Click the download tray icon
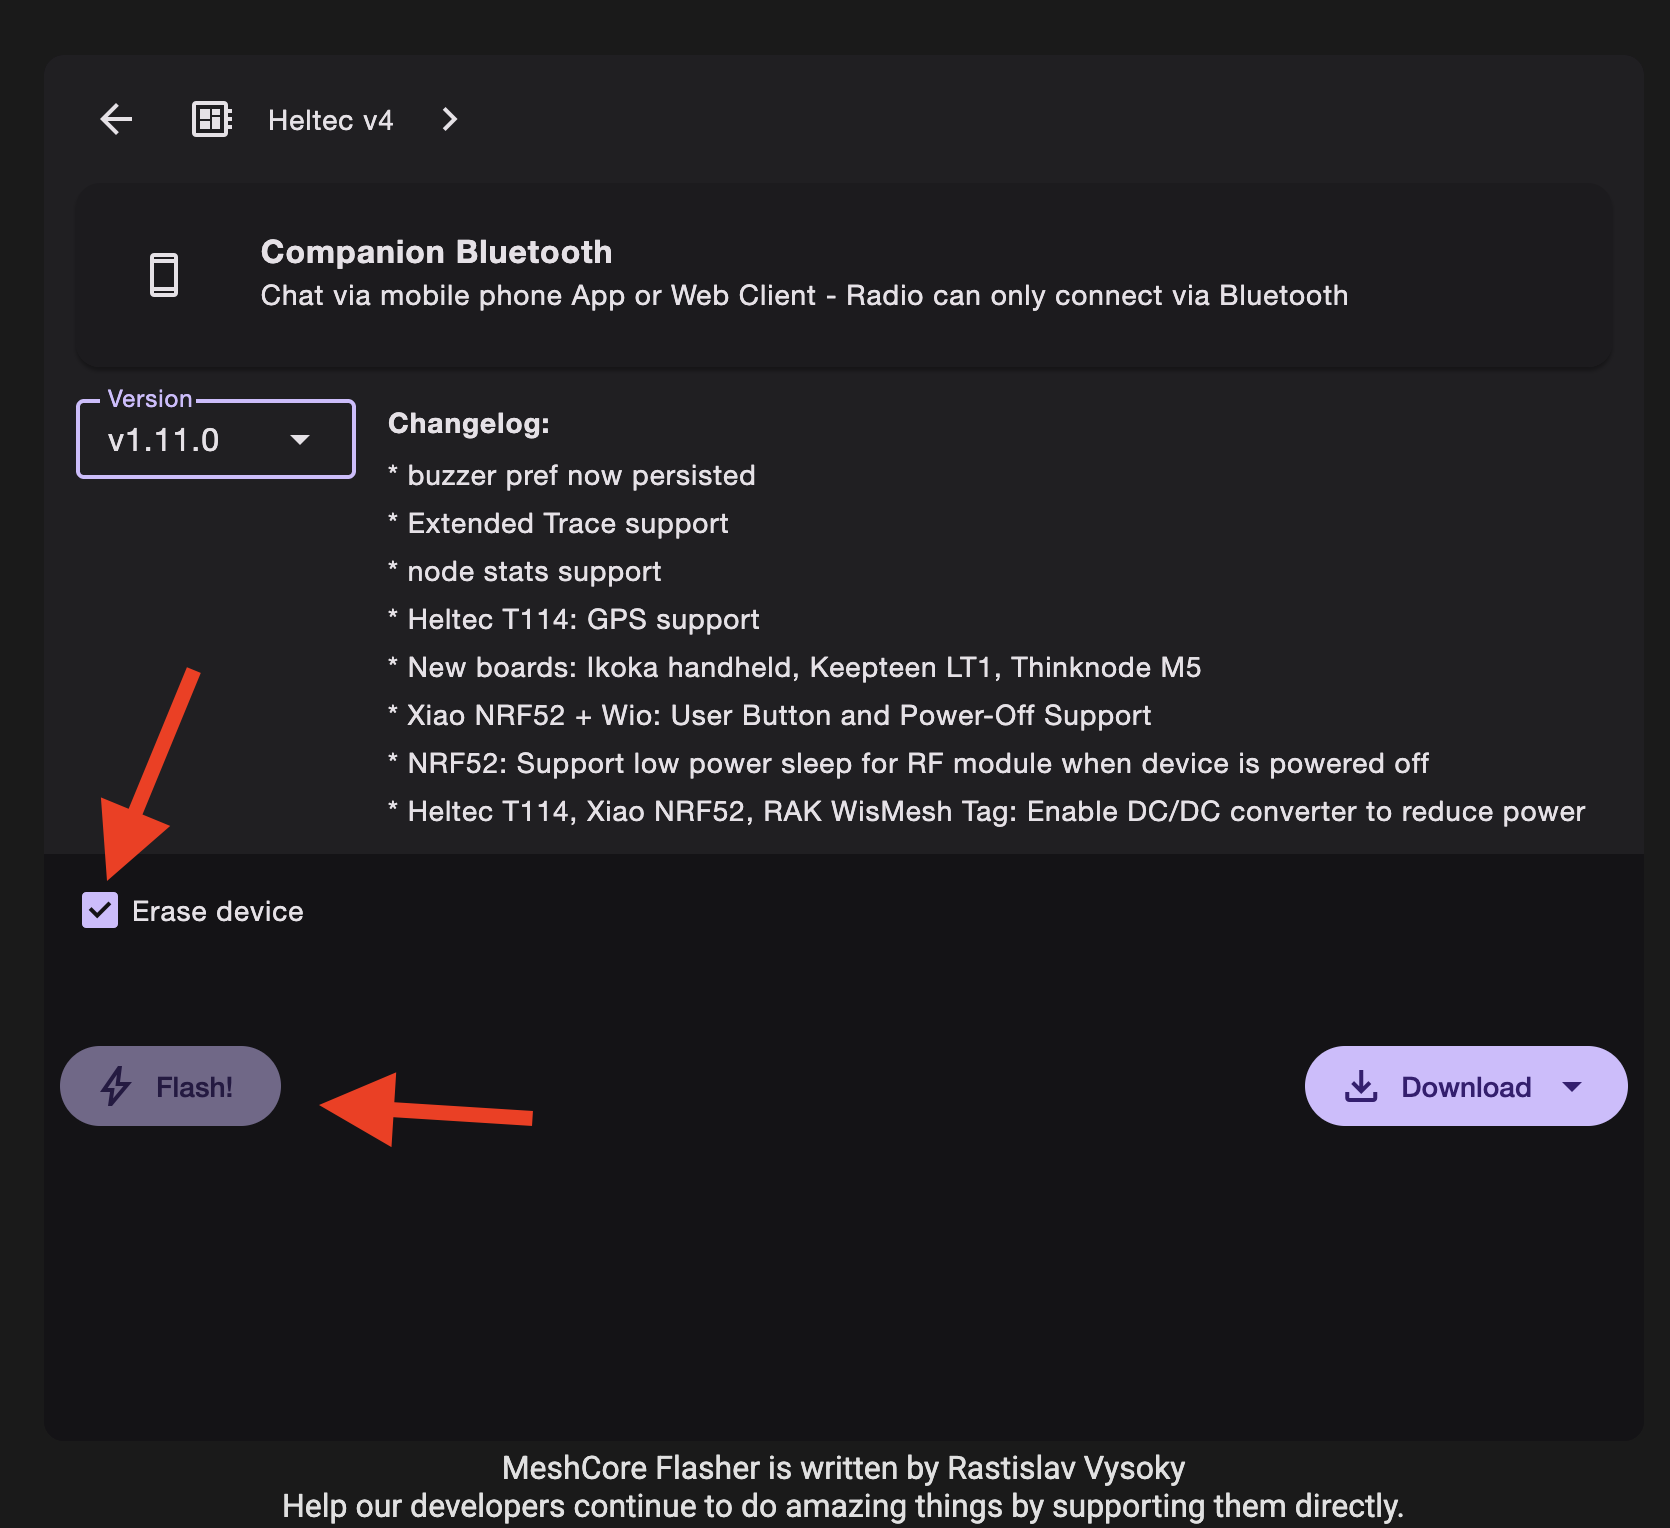 point(1361,1086)
